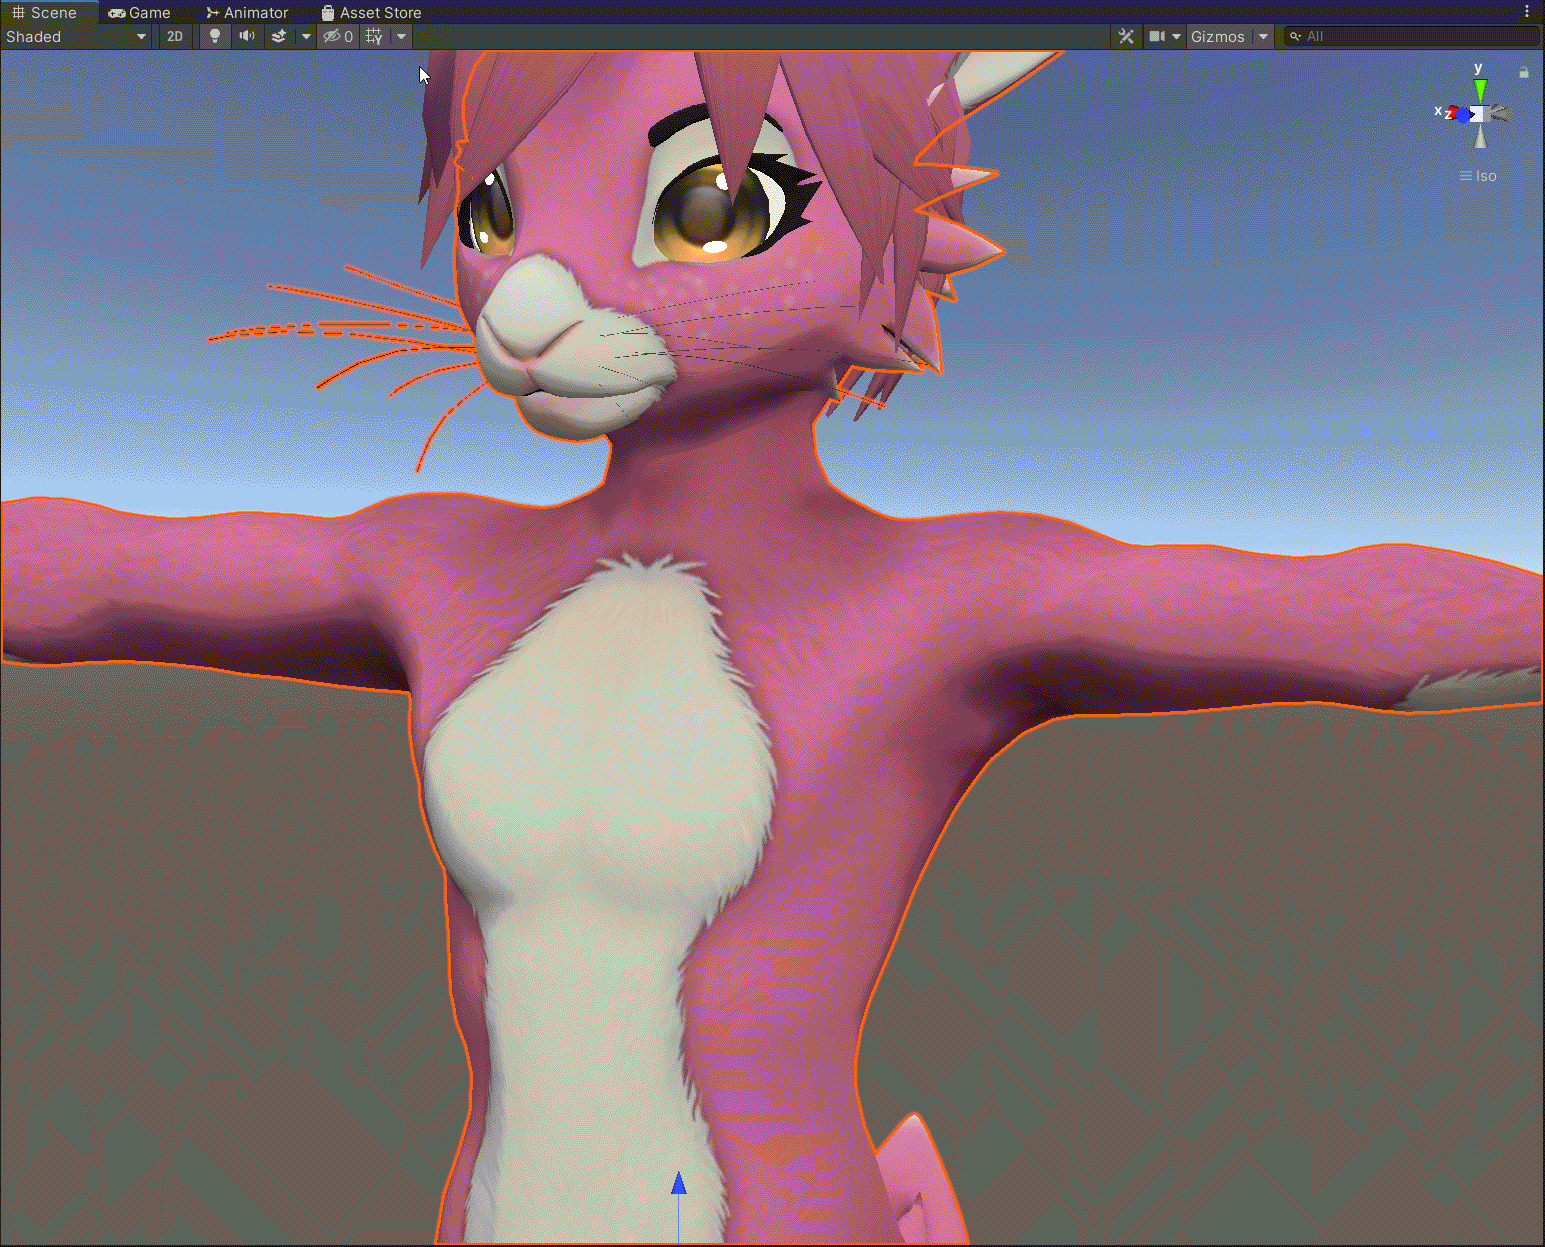Click the red X axis cone

tap(1452, 113)
